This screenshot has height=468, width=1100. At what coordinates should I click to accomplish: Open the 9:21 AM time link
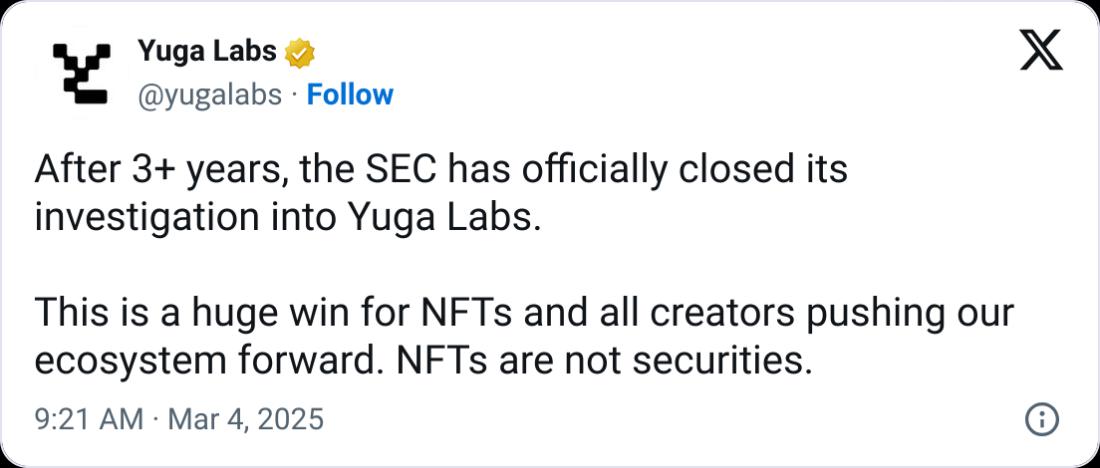(88, 419)
